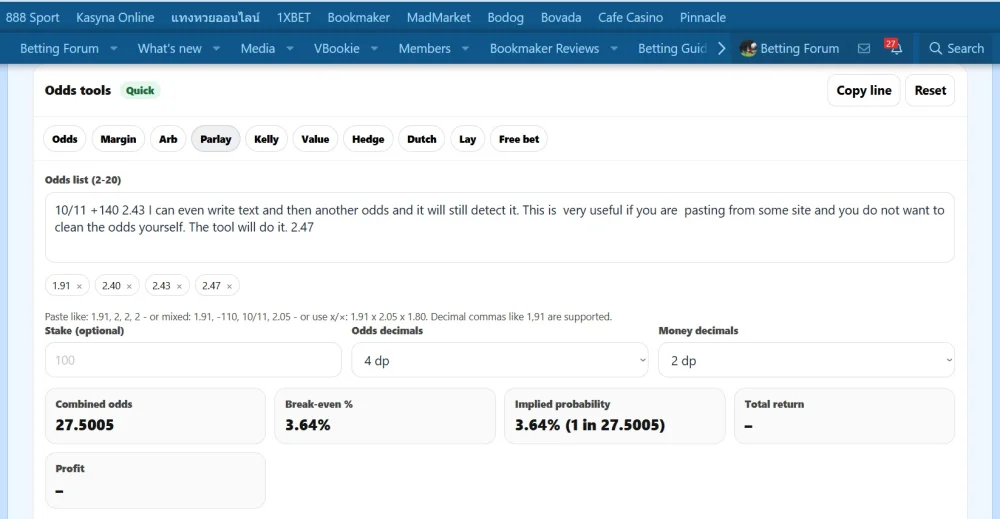Click the Stake (optional) input field
Viewport: 1000px width, 519px height.
193,360
